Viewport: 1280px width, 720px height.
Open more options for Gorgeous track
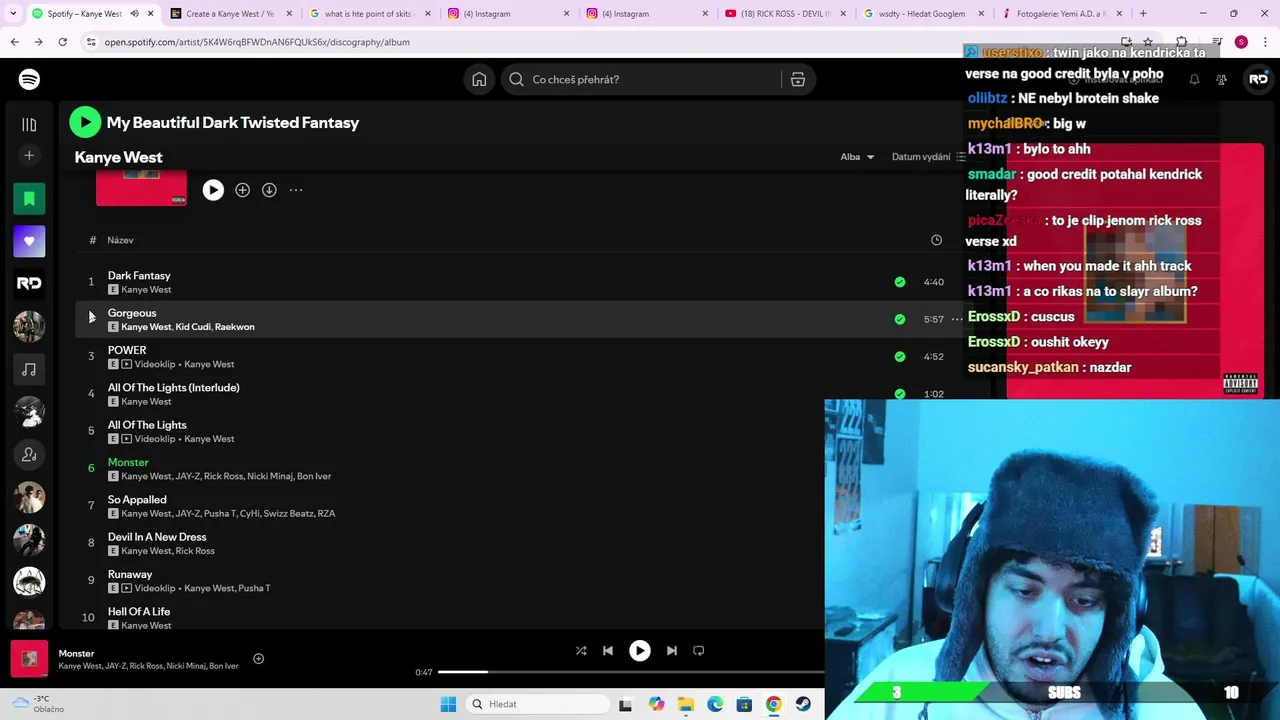point(957,319)
